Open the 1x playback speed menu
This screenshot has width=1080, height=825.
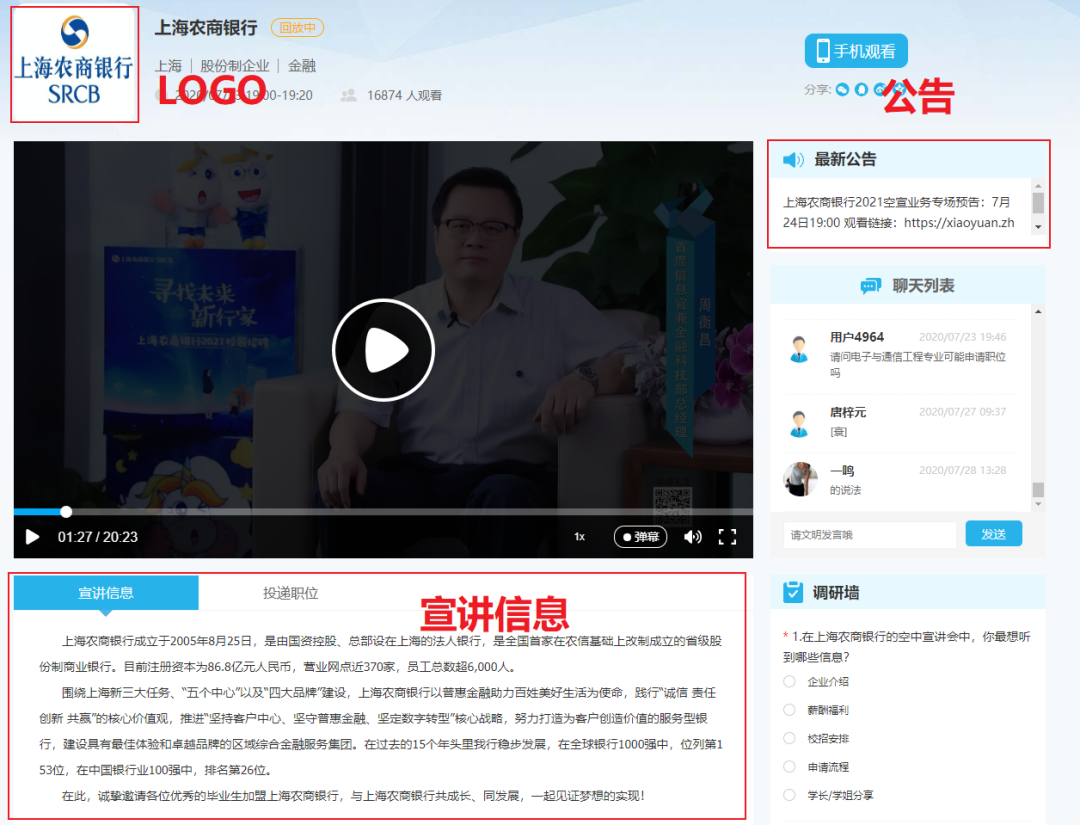[x=579, y=537]
